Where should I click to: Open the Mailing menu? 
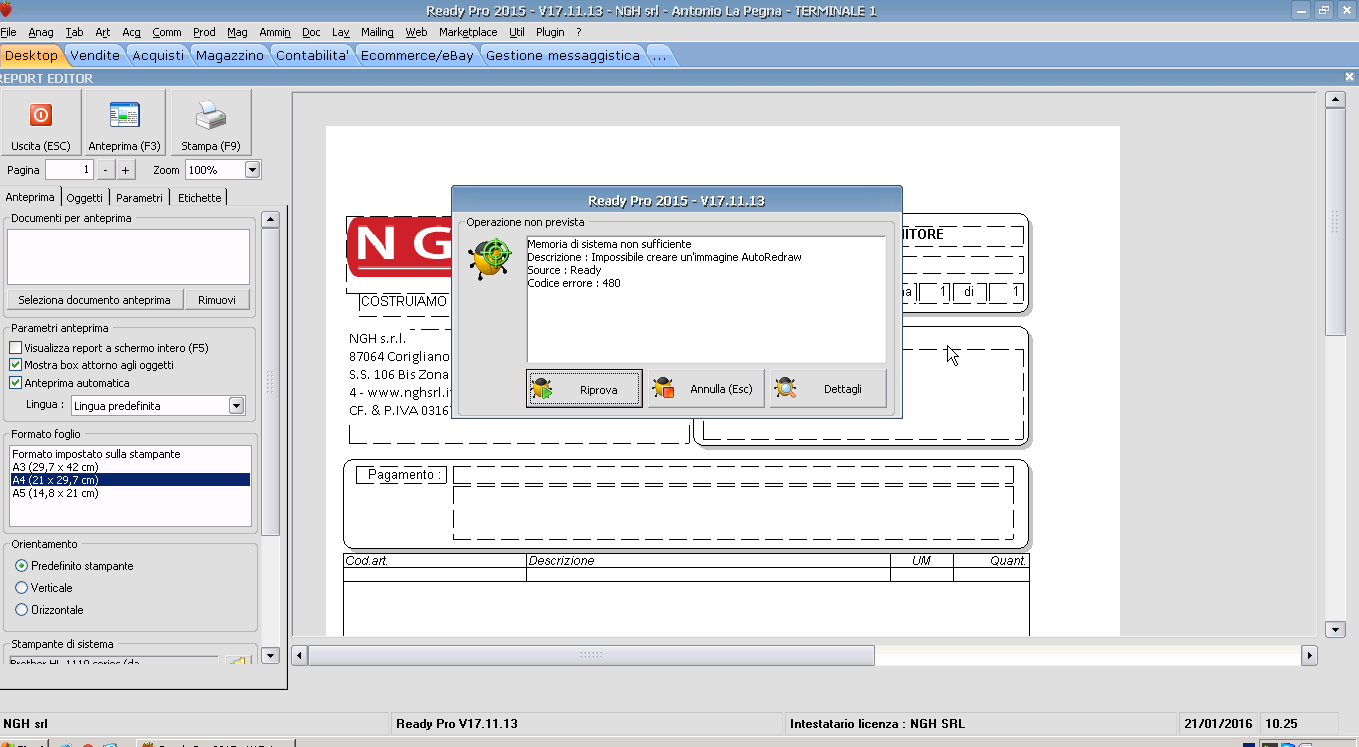(377, 32)
